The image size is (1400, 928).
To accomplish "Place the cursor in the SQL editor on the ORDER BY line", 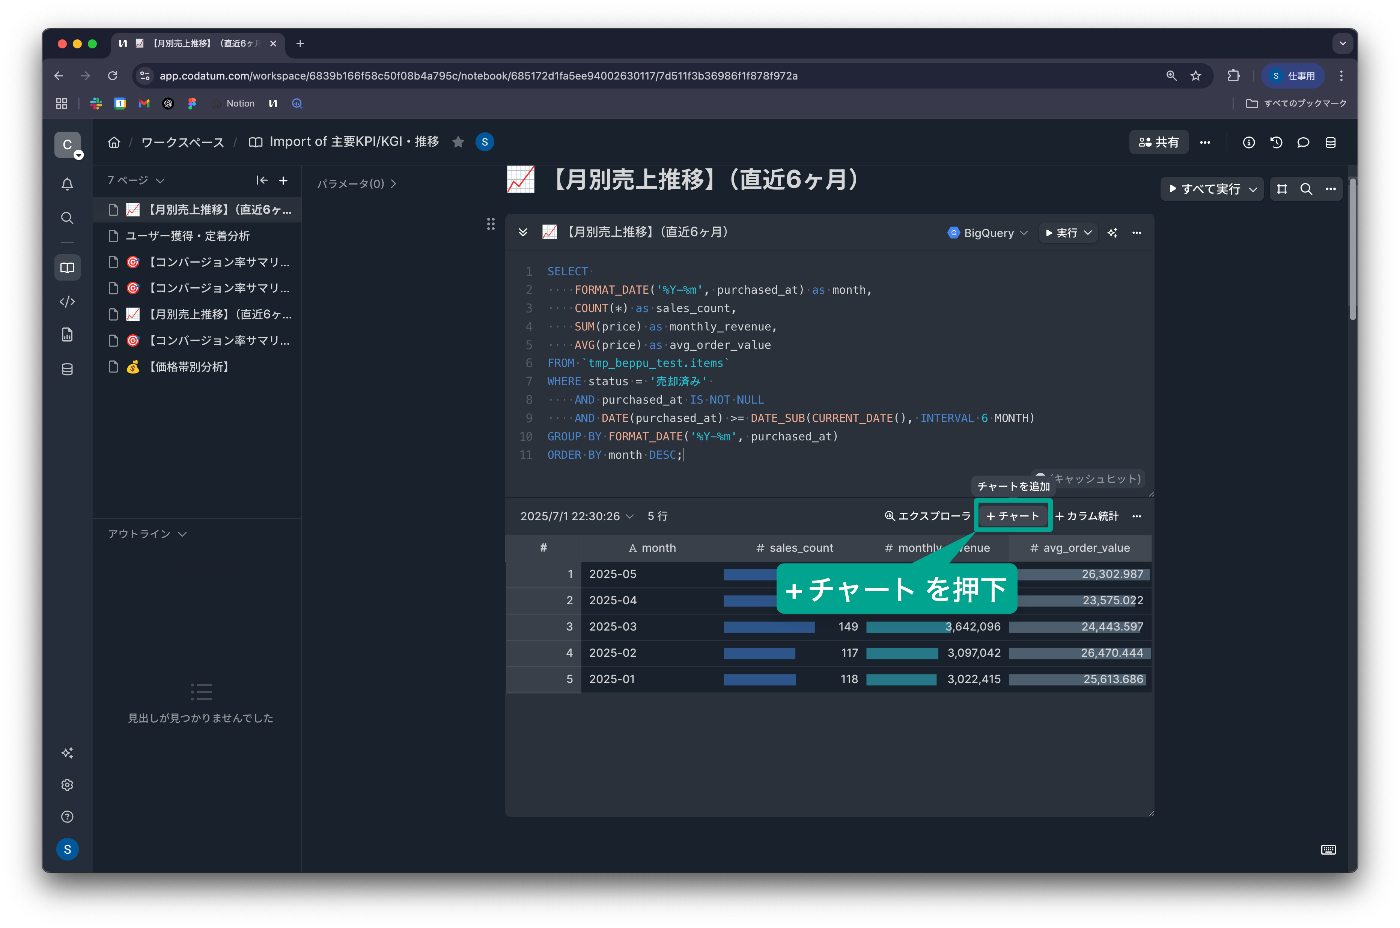I will (x=615, y=455).
